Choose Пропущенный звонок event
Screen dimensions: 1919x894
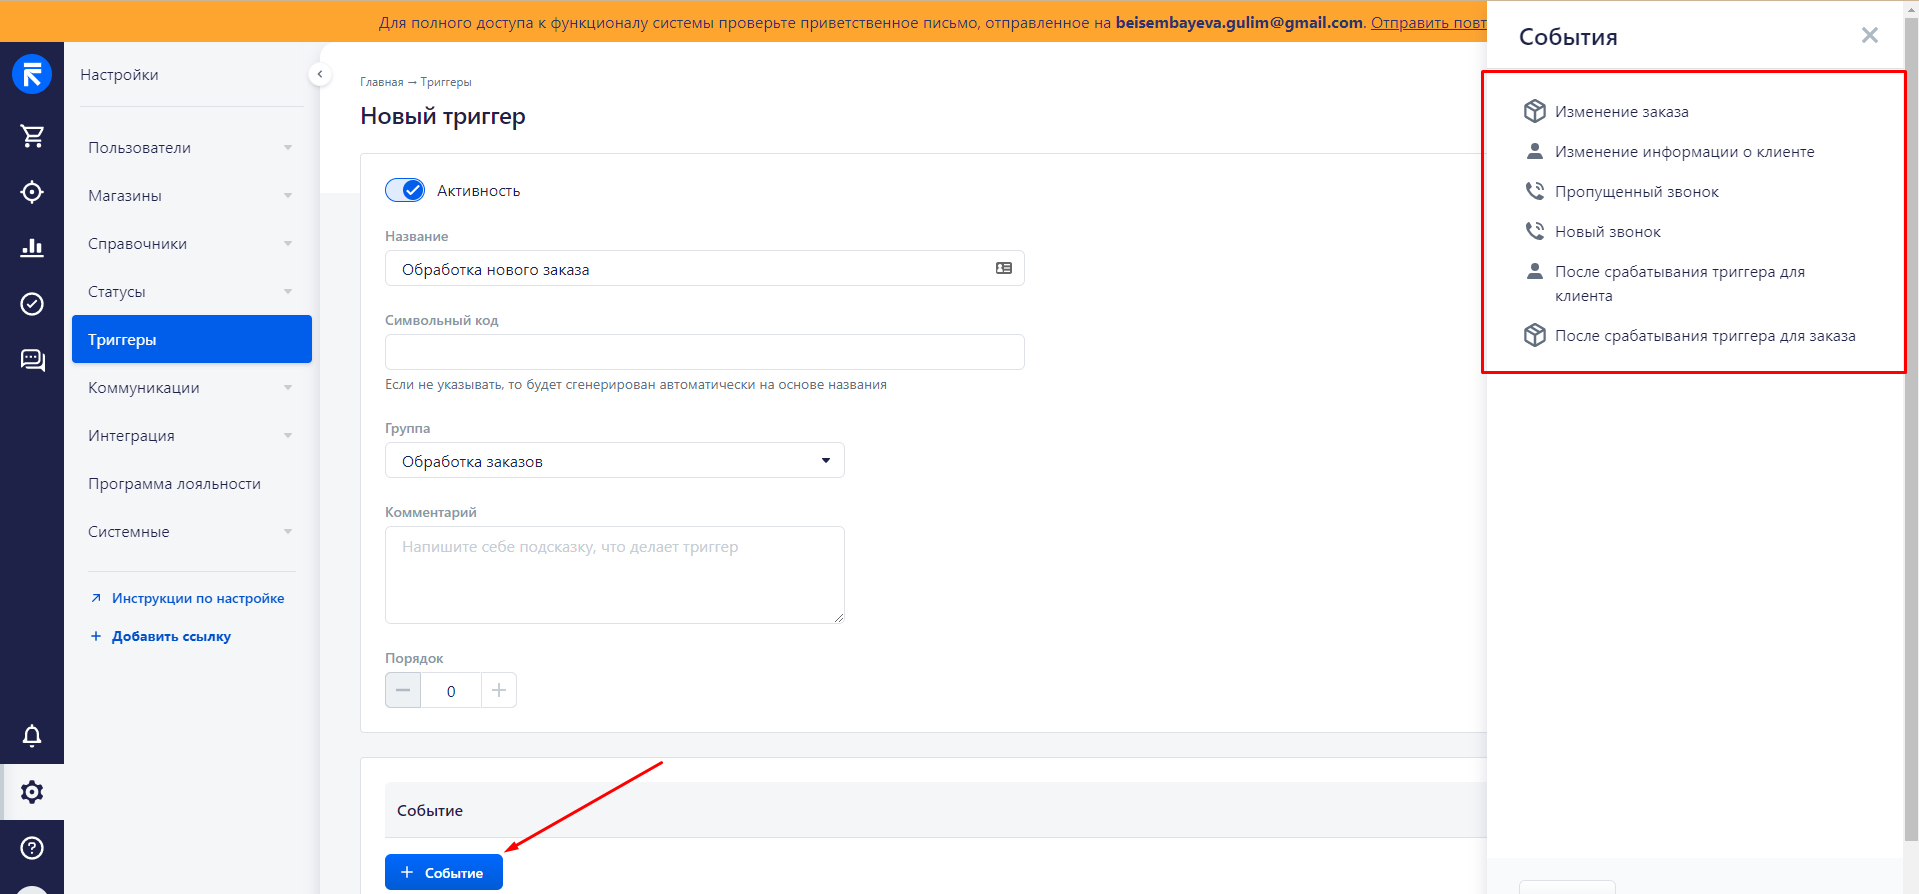[x=1636, y=192]
